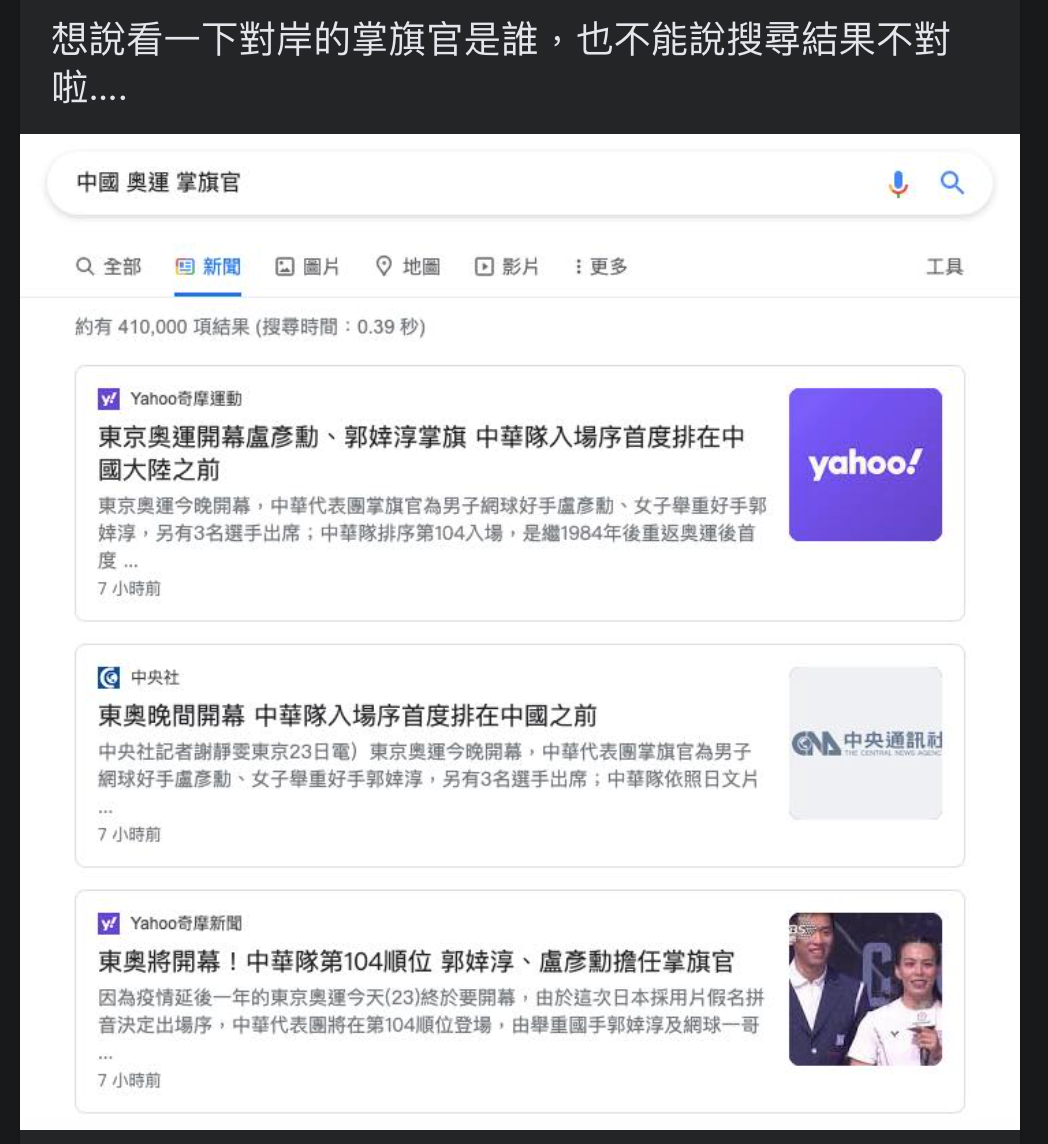Screen dimensions: 1048x1144
Task: Open the 工具 options
Action: (944, 266)
